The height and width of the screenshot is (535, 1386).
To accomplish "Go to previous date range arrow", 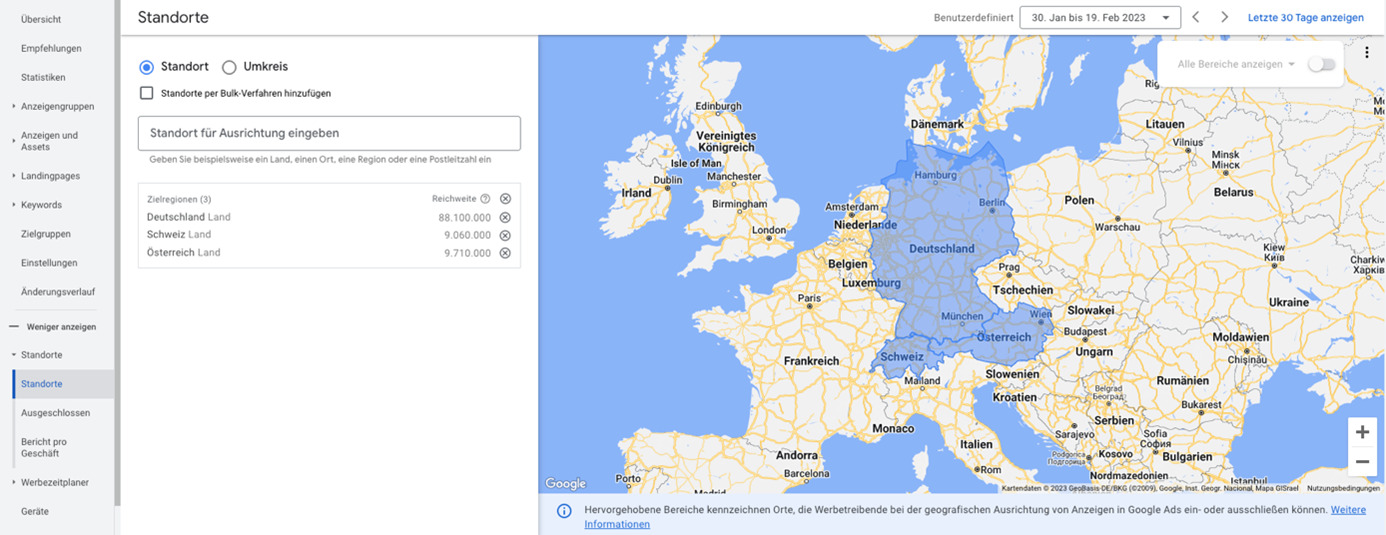I will tap(1196, 18).
